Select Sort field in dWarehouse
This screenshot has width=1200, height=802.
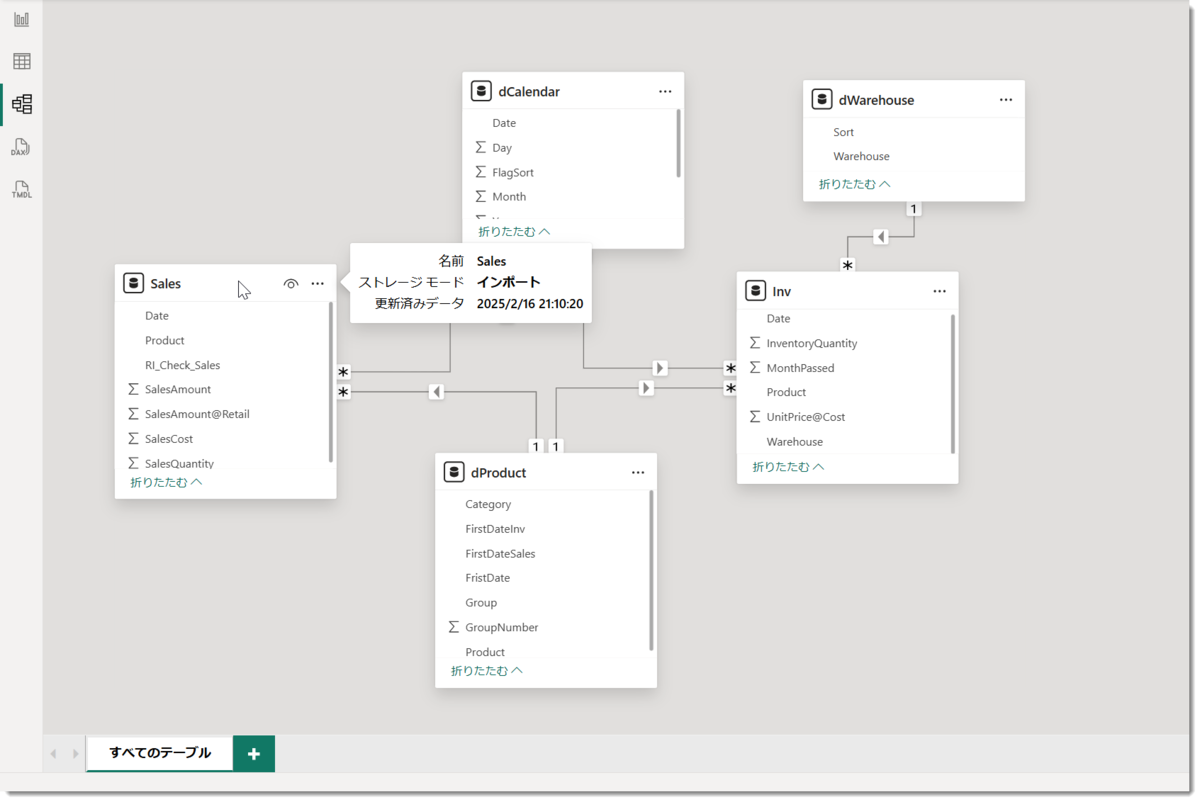coord(844,132)
